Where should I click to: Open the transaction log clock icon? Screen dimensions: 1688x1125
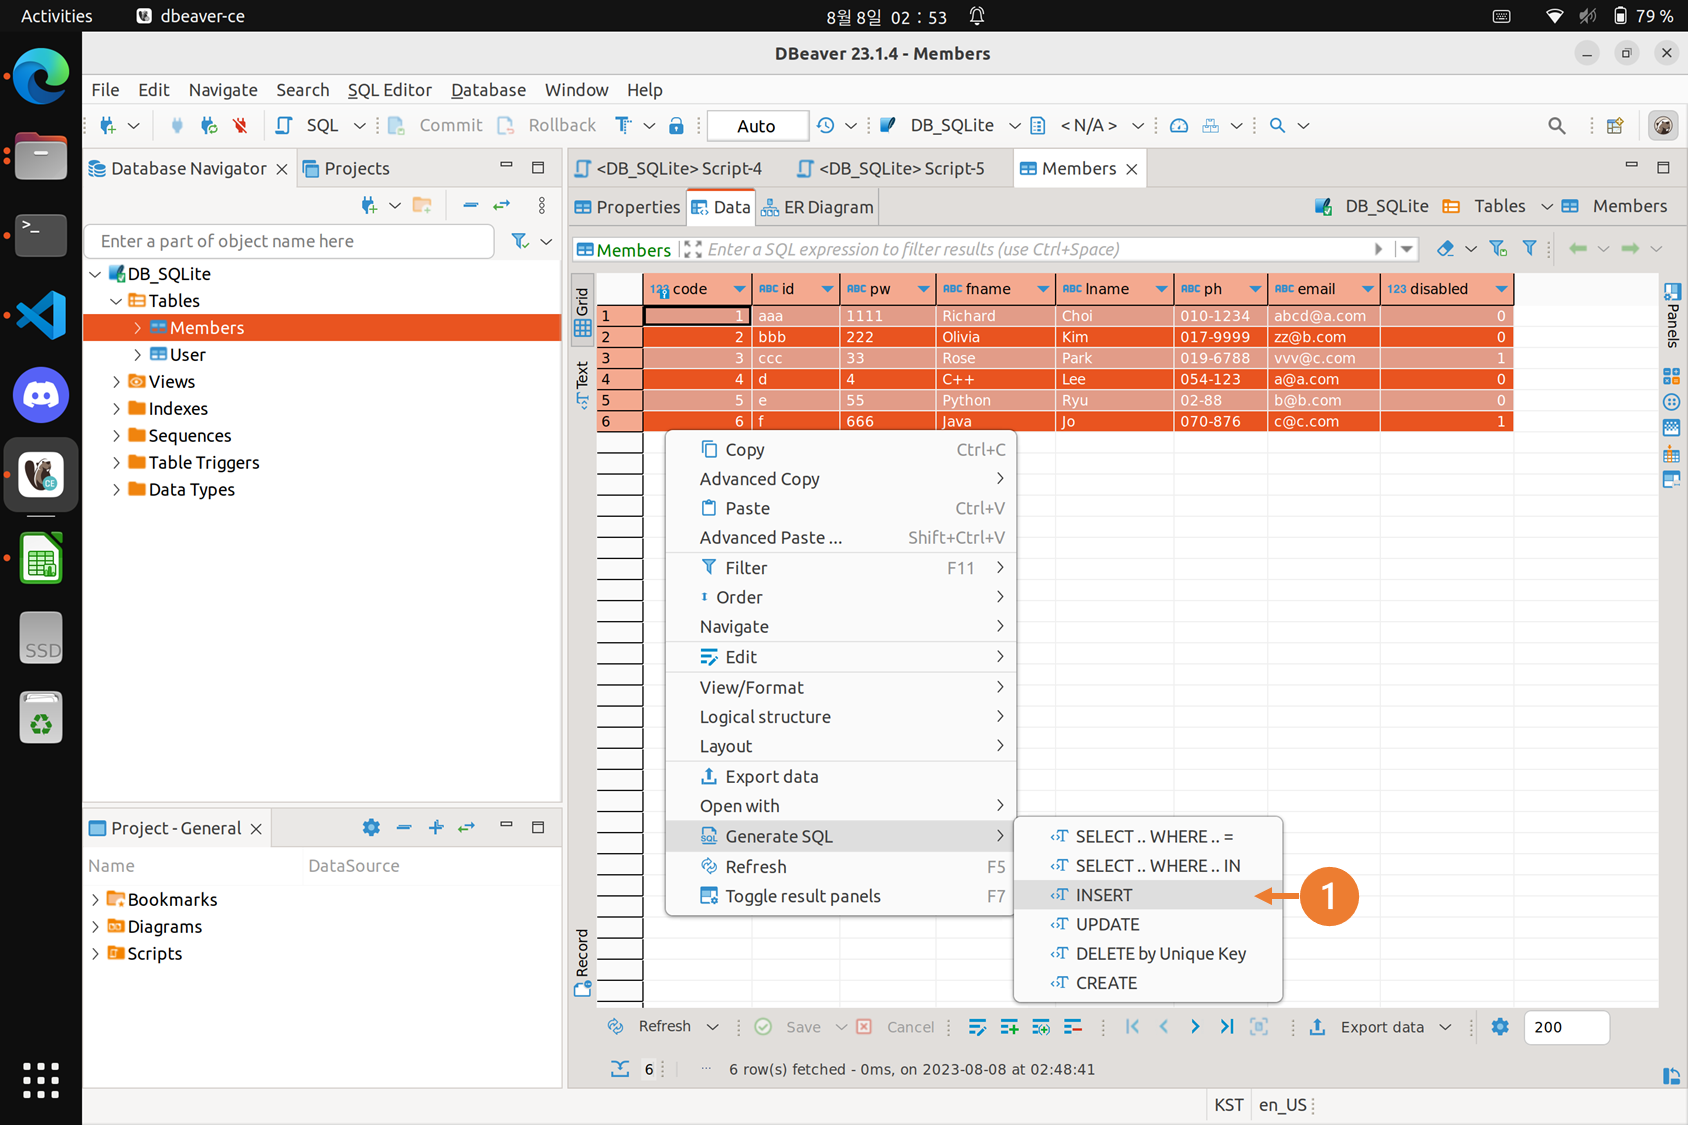click(x=825, y=125)
